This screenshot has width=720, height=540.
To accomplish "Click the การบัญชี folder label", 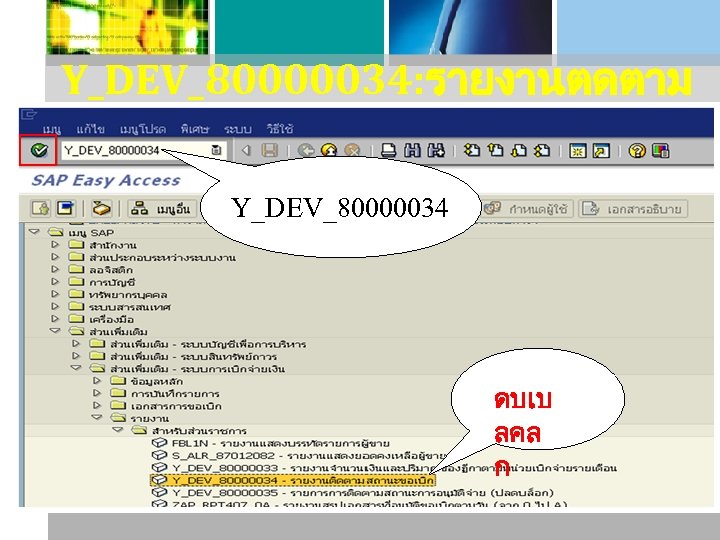I will pos(112,282).
